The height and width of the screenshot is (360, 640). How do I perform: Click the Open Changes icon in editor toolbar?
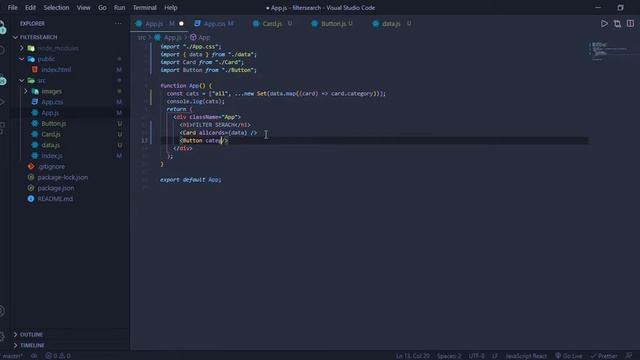click(x=617, y=24)
